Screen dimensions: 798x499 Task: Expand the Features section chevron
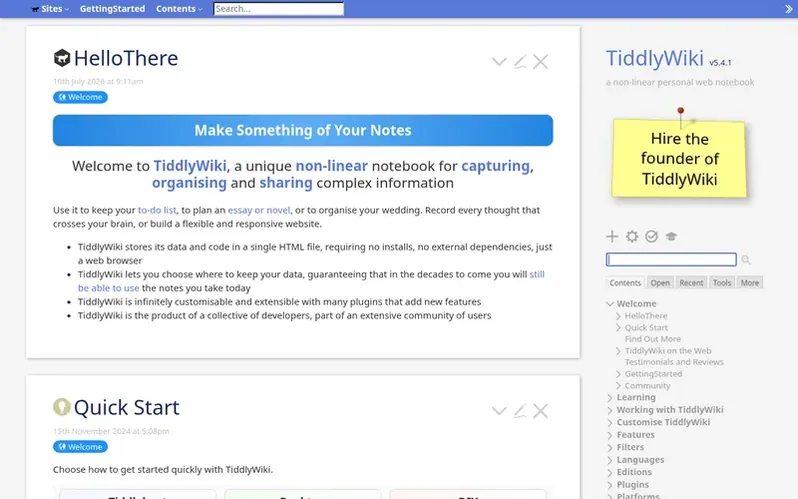pos(610,435)
